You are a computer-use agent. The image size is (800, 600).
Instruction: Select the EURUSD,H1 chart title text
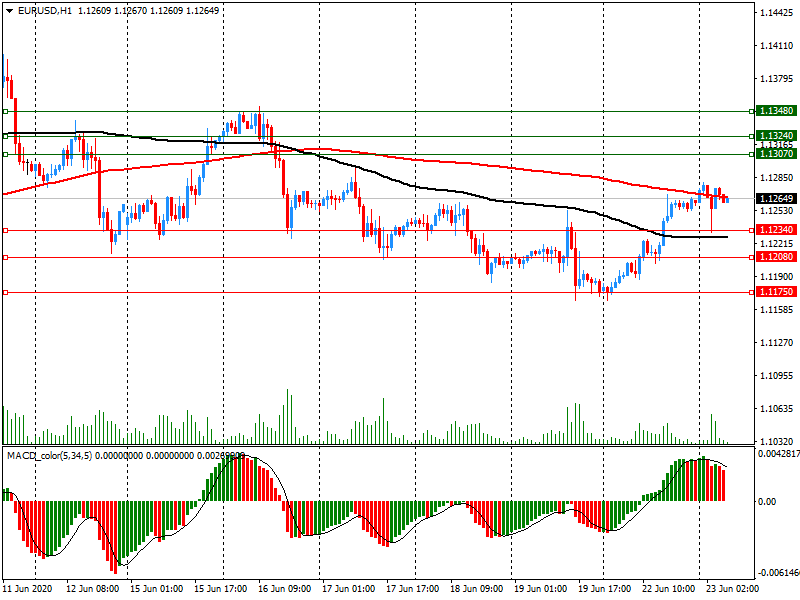[45, 10]
